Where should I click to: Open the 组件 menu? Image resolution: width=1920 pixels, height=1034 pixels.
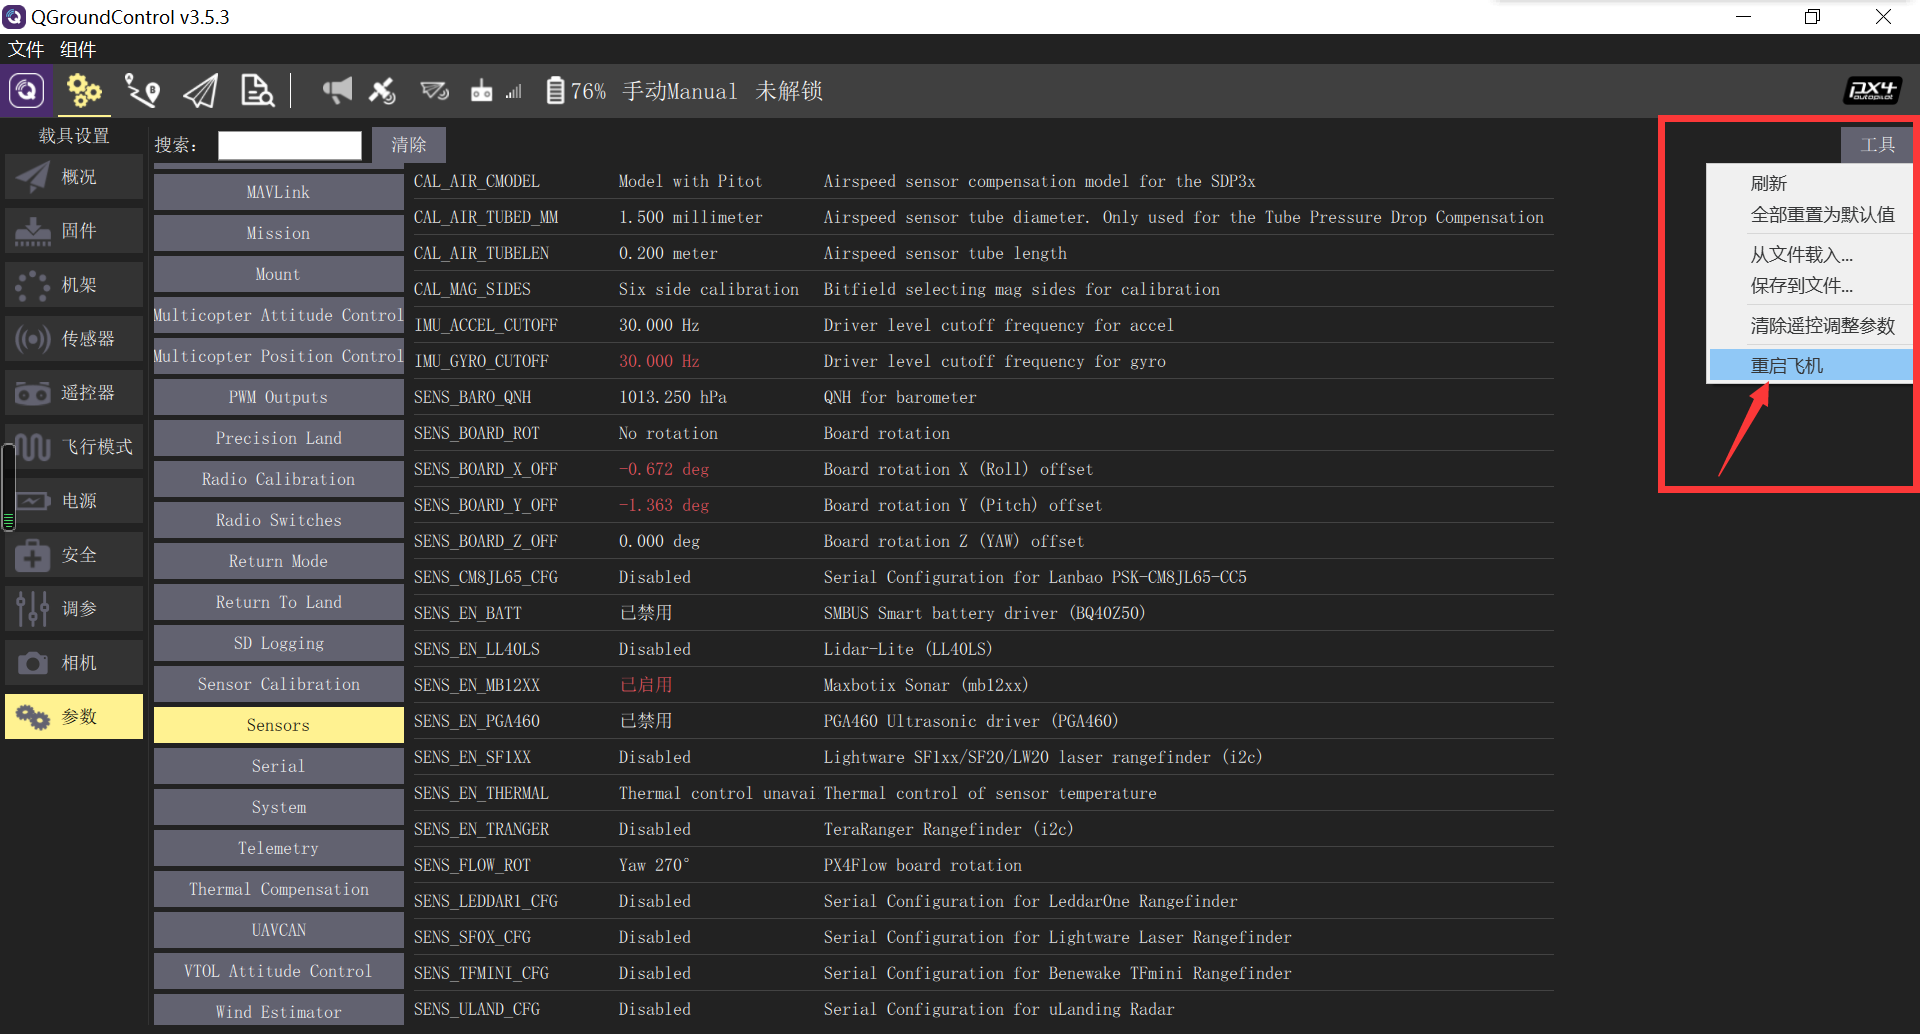(x=78, y=49)
